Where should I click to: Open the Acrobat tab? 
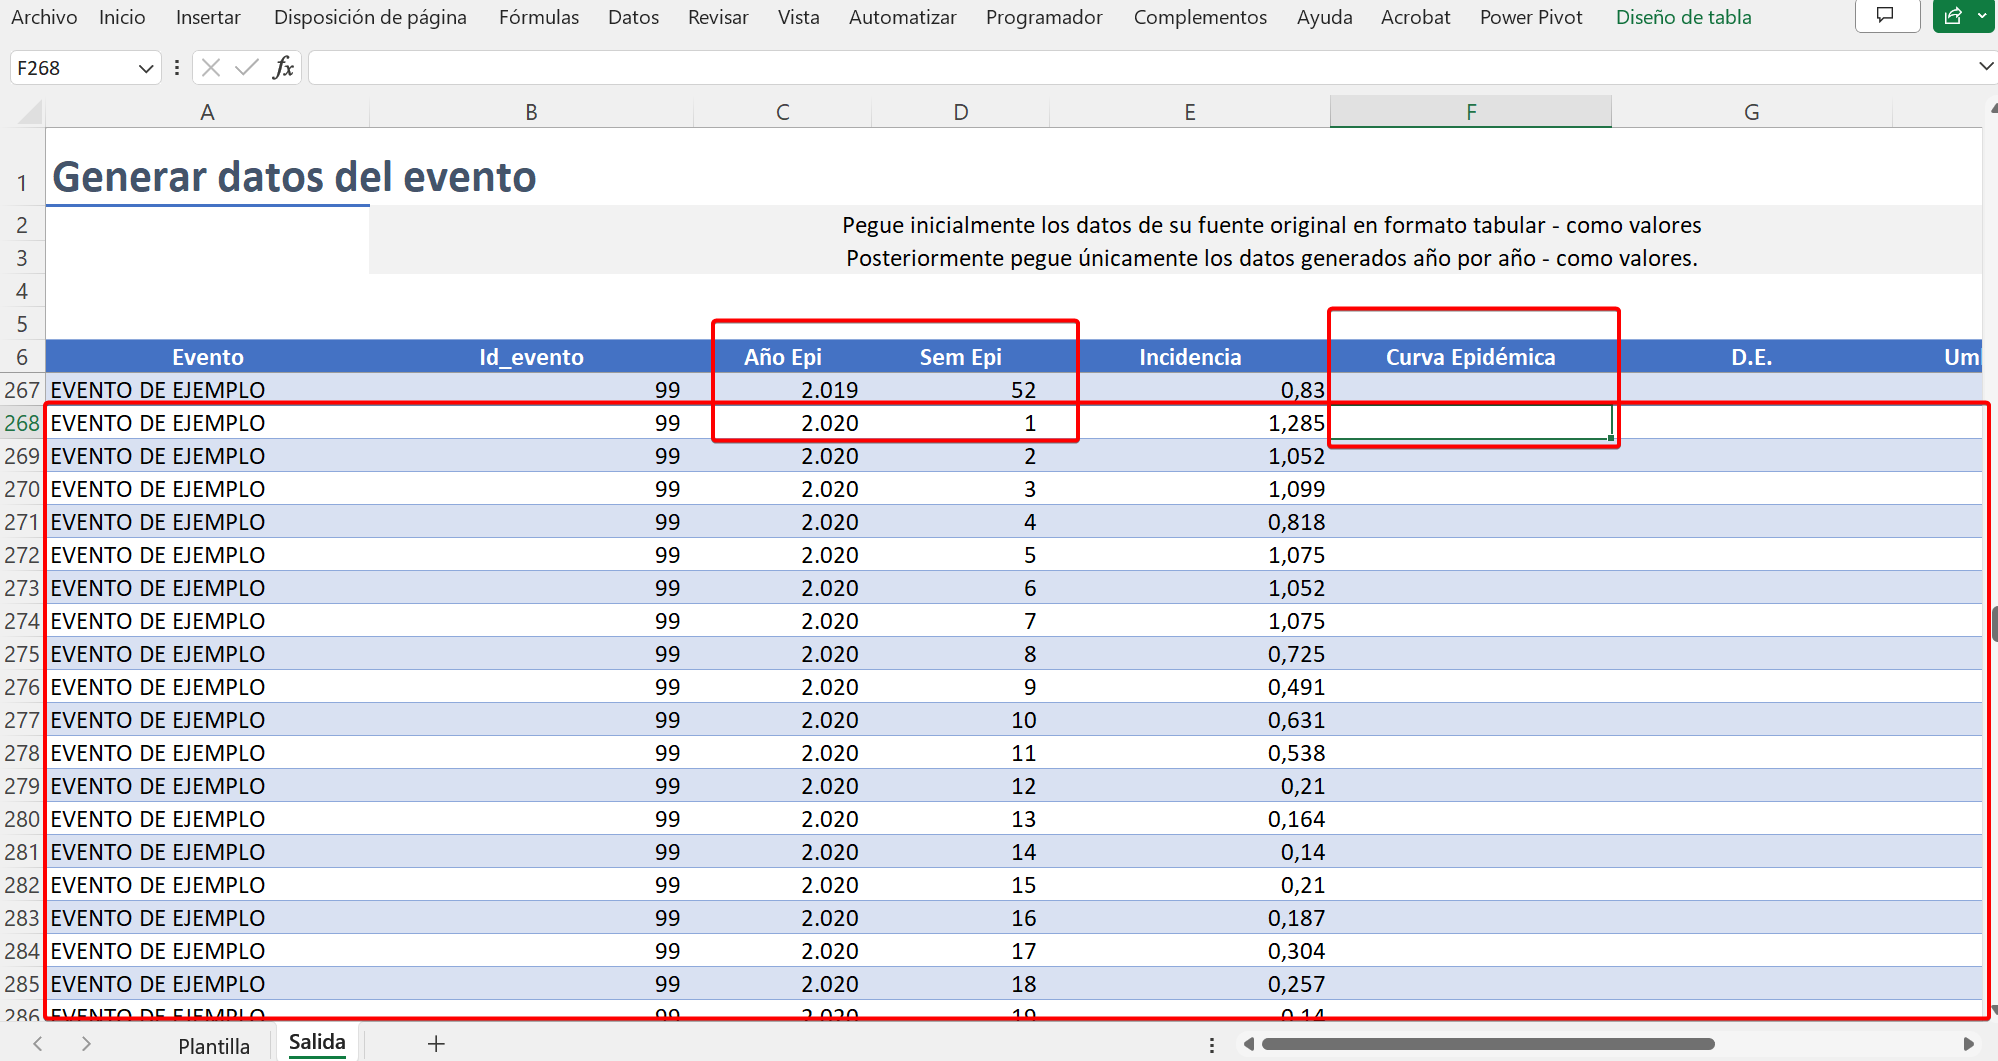[x=1415, y=17]
